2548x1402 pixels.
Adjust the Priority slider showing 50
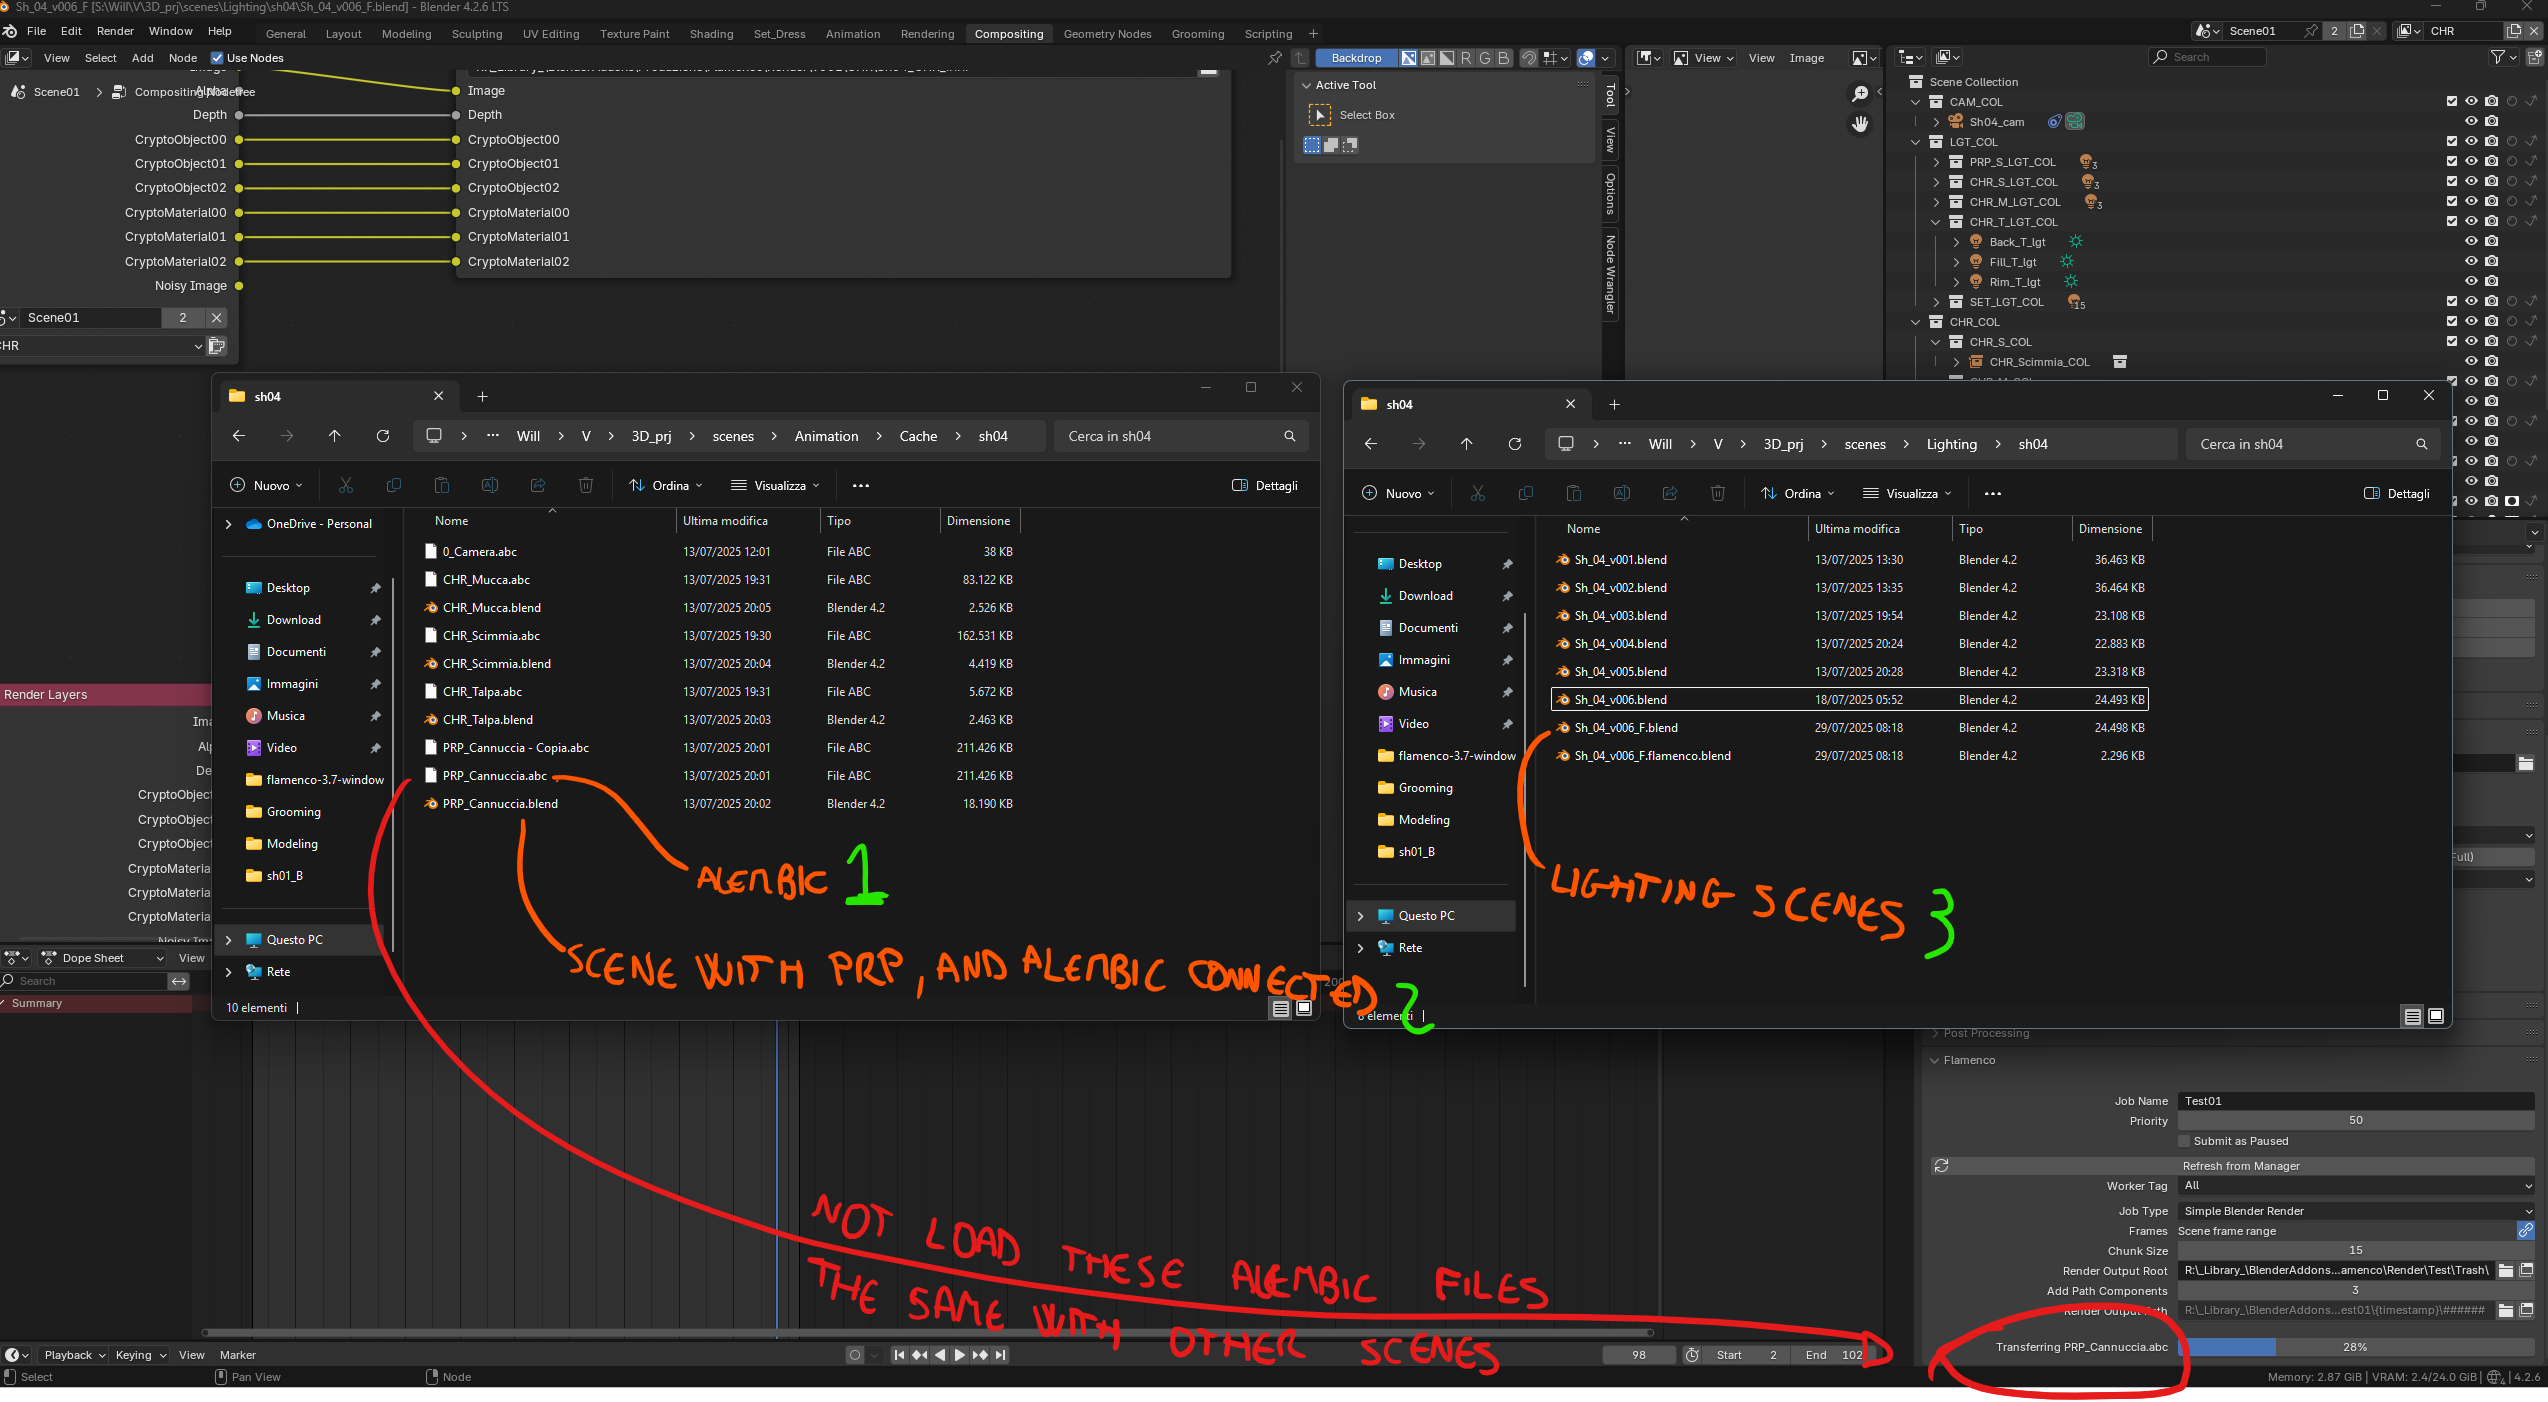tap(2356, 1120)
